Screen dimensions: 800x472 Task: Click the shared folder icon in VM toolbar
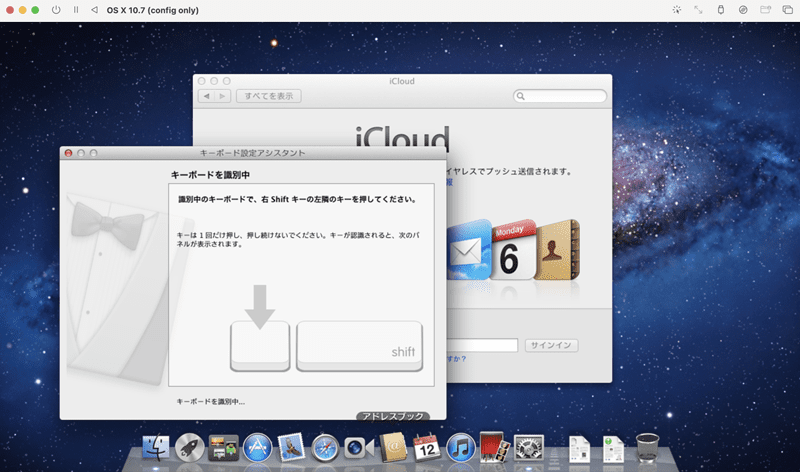point(765,10)
